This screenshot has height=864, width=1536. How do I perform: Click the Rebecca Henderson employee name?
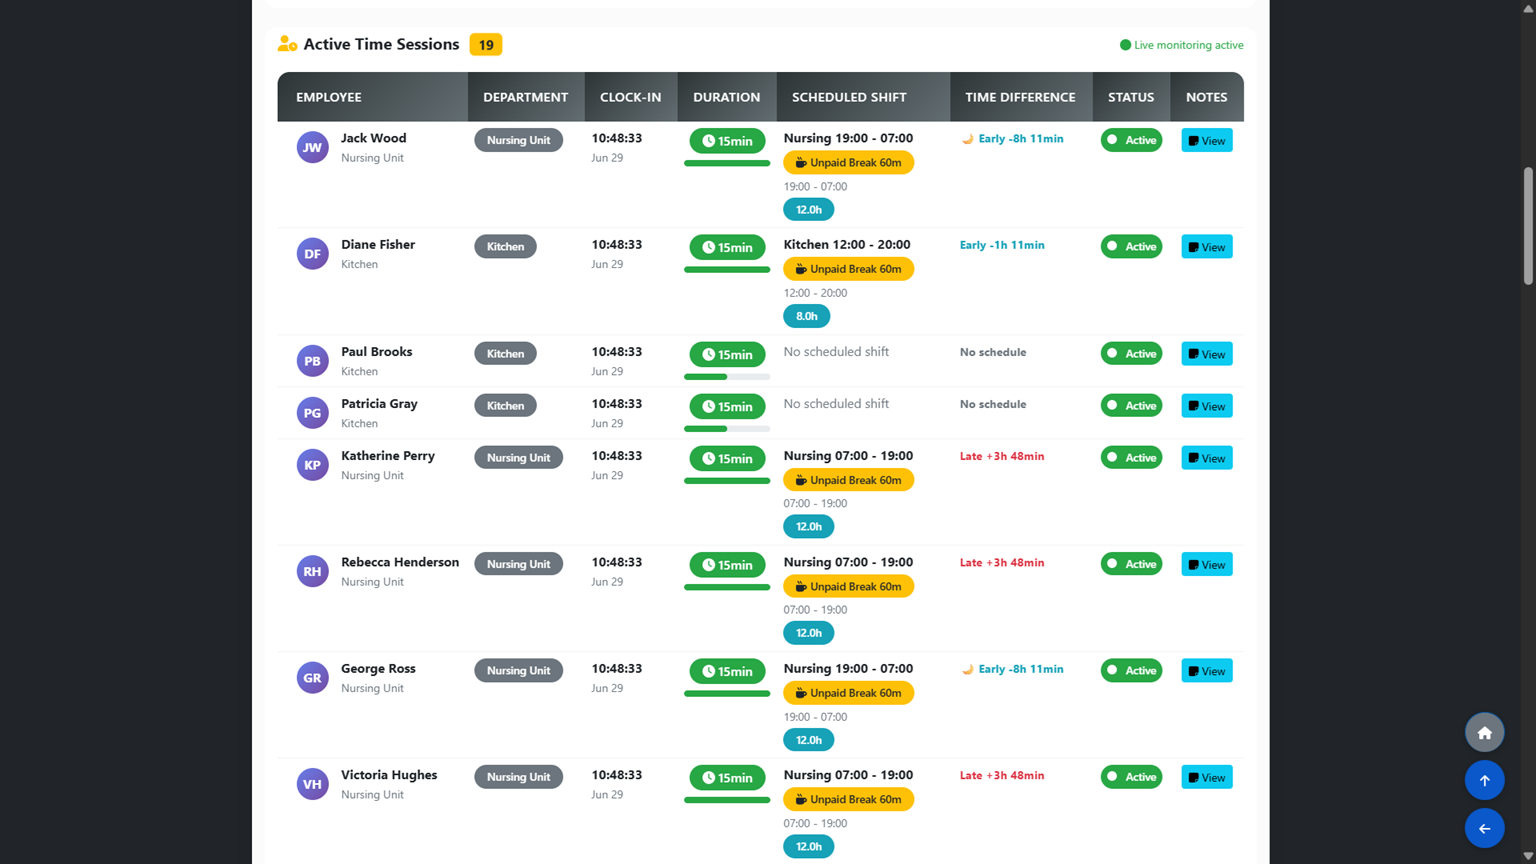pyautogui.click(x=400, y=562)
